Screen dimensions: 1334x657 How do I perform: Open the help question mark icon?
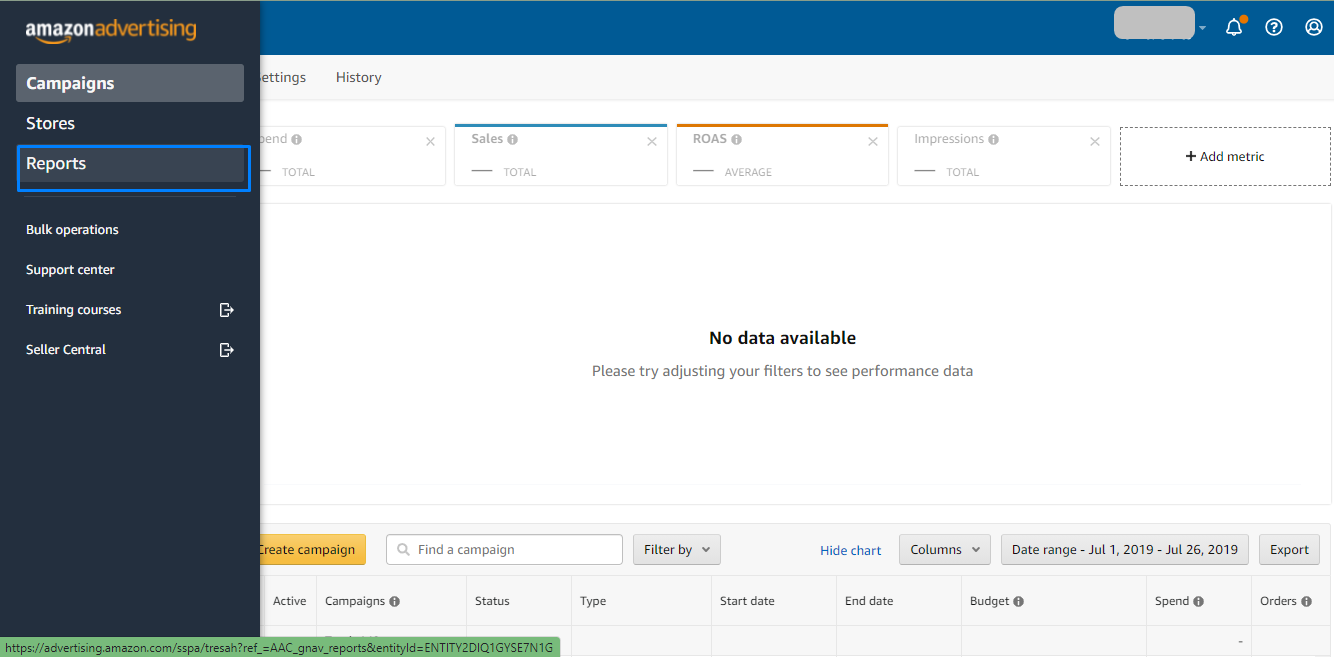click(x=1274, y=27)
